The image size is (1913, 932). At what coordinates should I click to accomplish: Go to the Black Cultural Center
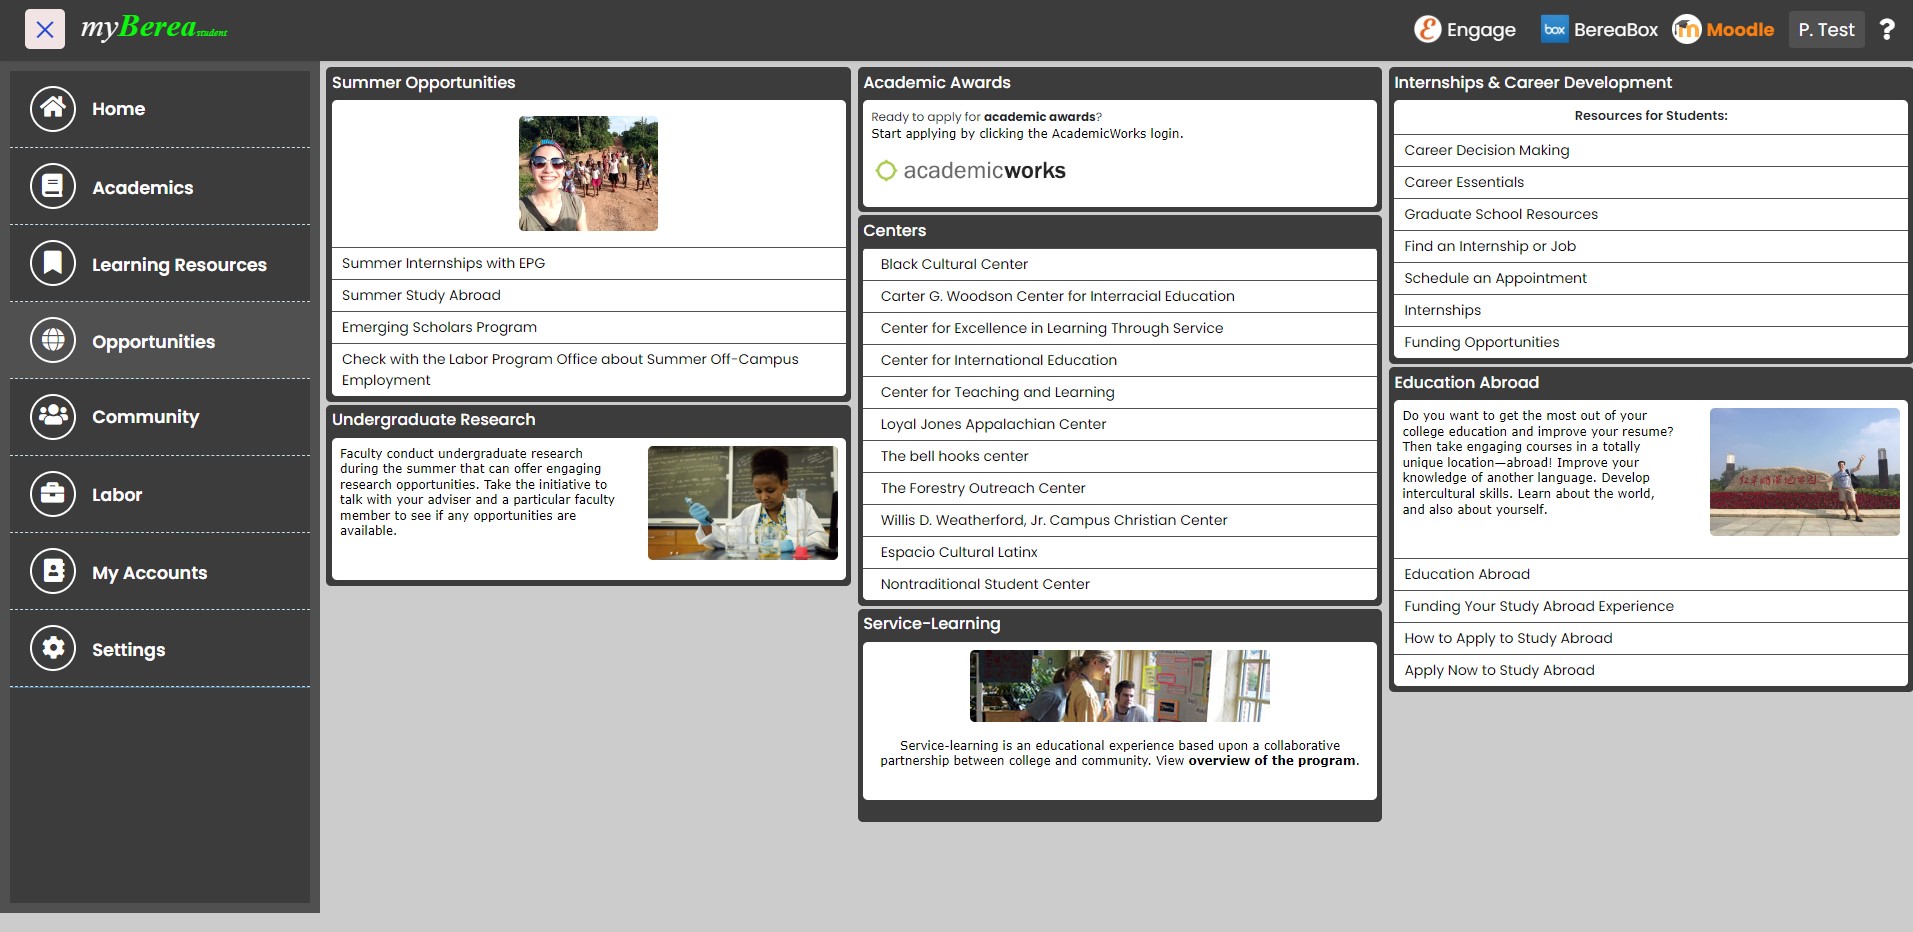pyautogui.click(x=954, y=264)
